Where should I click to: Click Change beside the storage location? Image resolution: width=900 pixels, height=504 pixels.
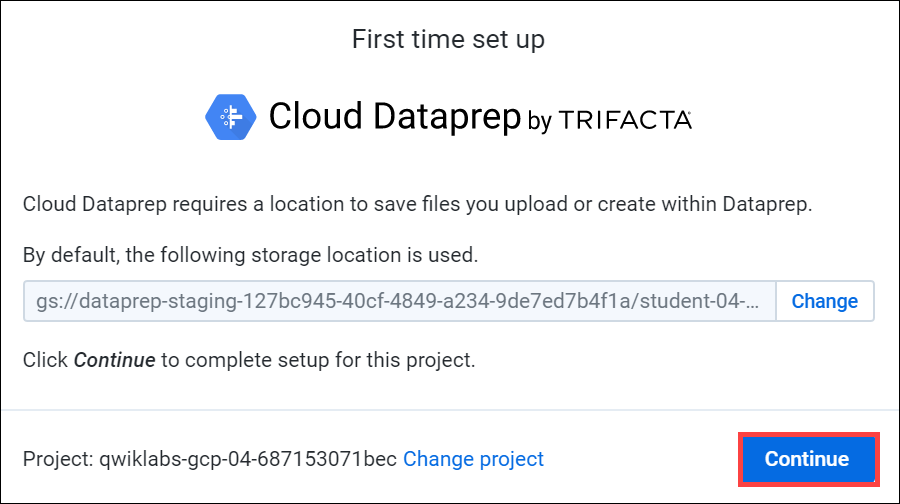(x=824, y=301)
